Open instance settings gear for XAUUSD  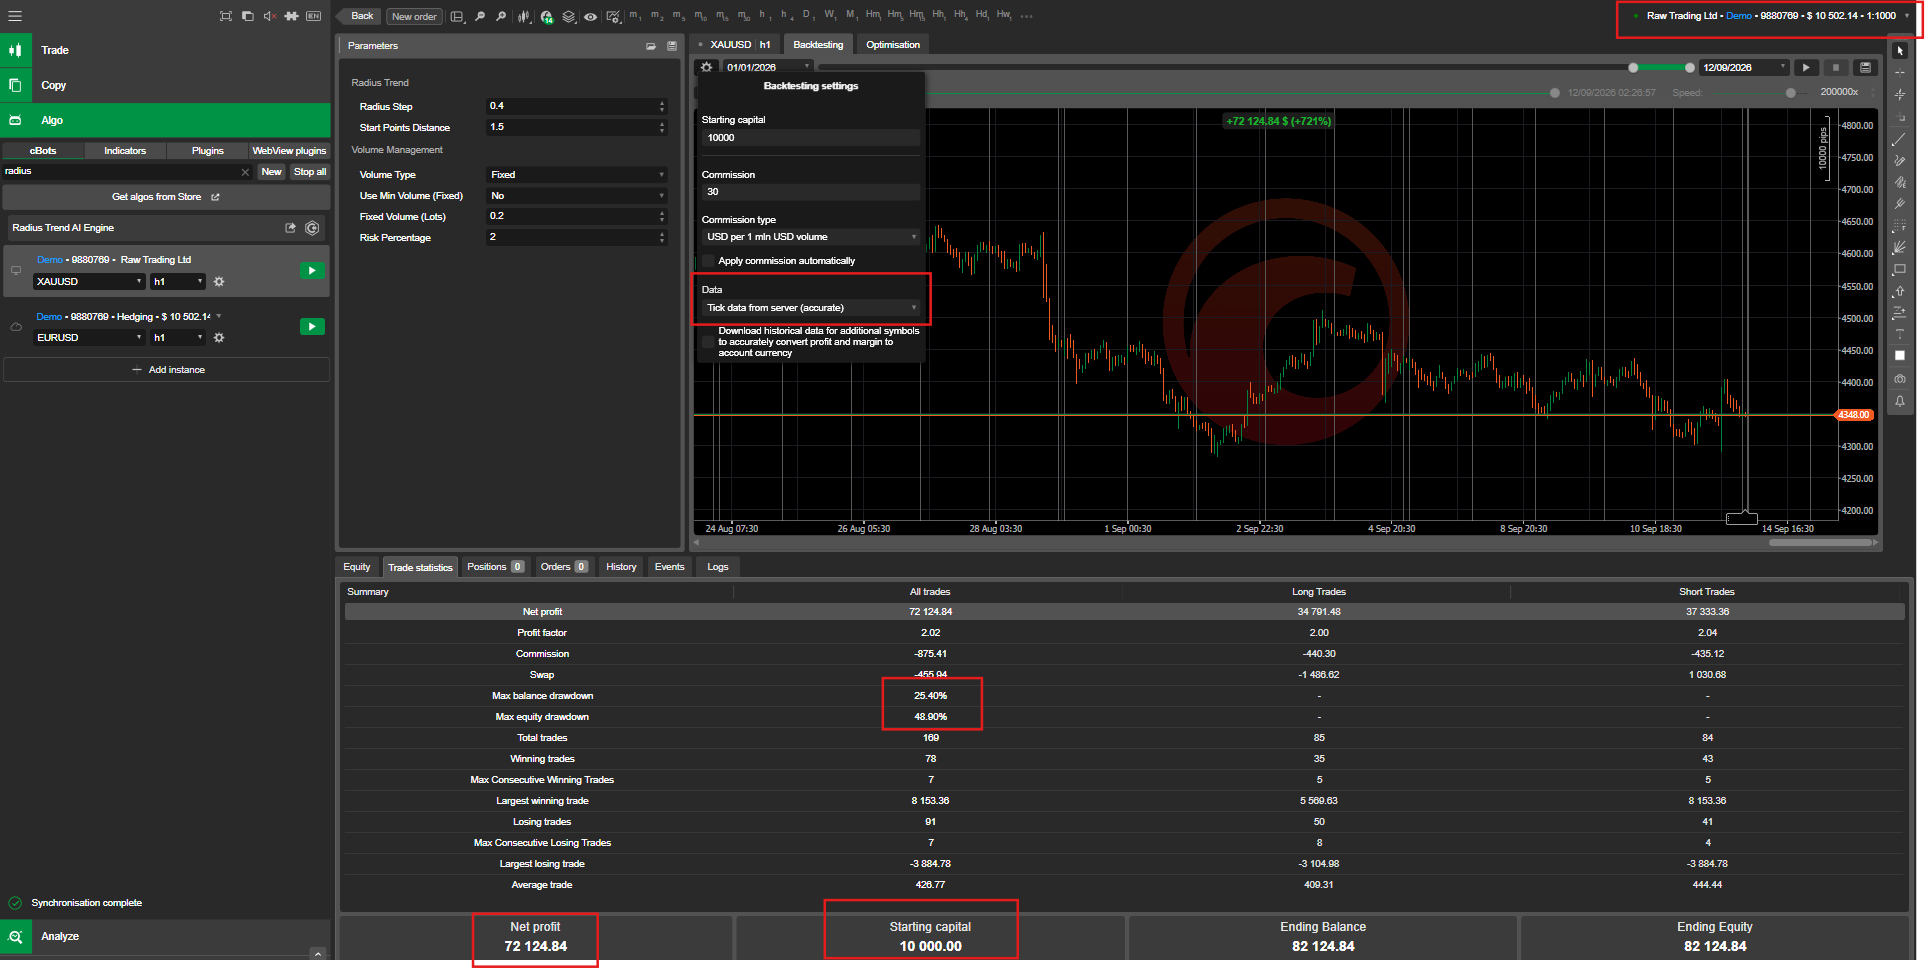coord(219,282)
